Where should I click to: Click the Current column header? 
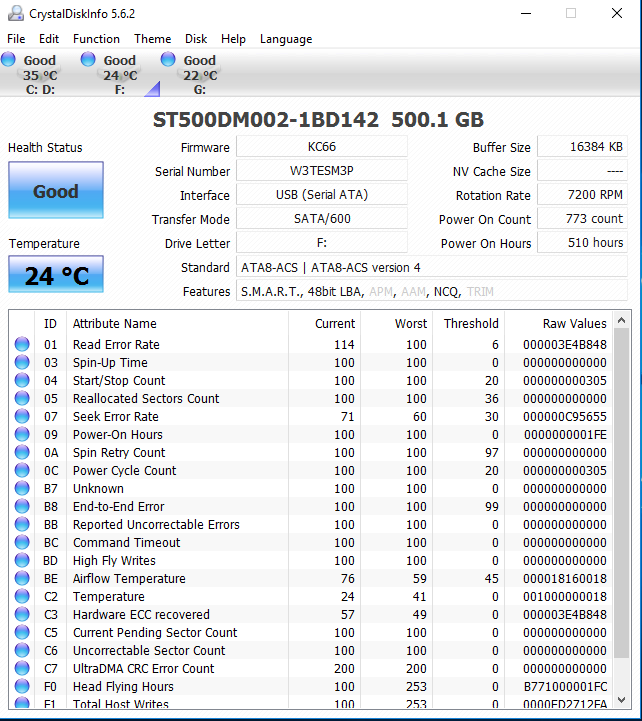(x=324, y=323)
